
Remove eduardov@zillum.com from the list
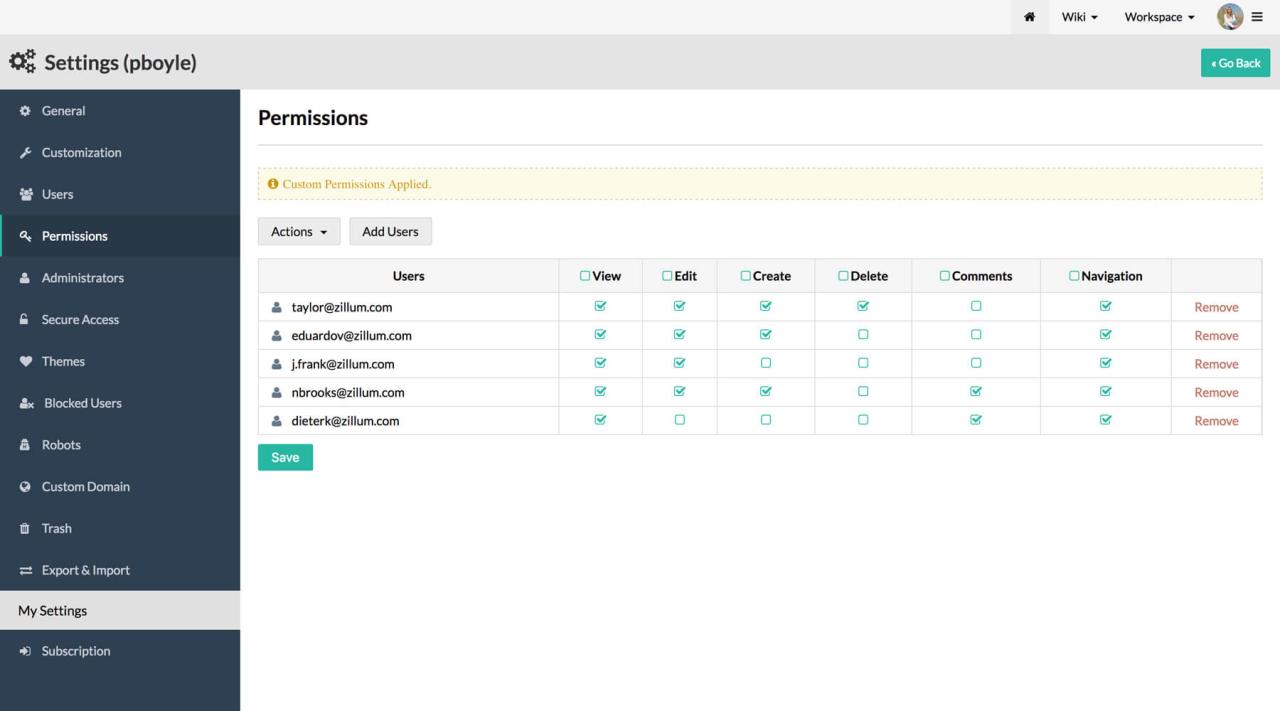(x=1216, y=335)
